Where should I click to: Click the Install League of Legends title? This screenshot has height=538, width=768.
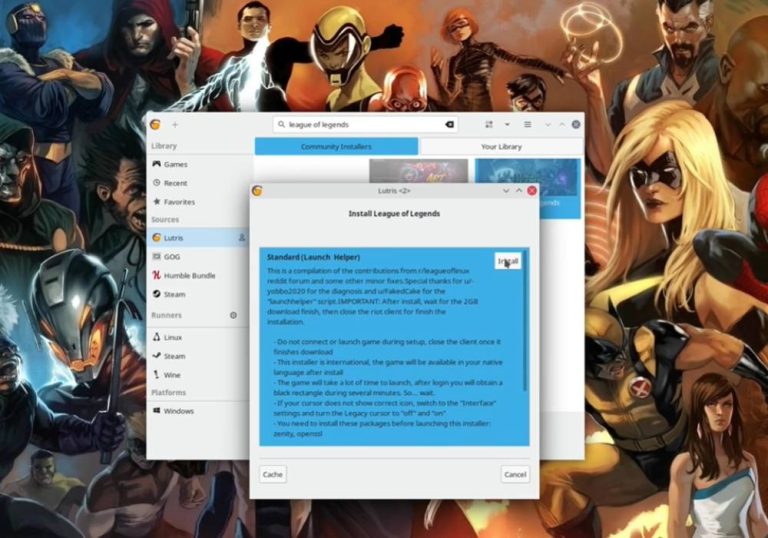394,214
